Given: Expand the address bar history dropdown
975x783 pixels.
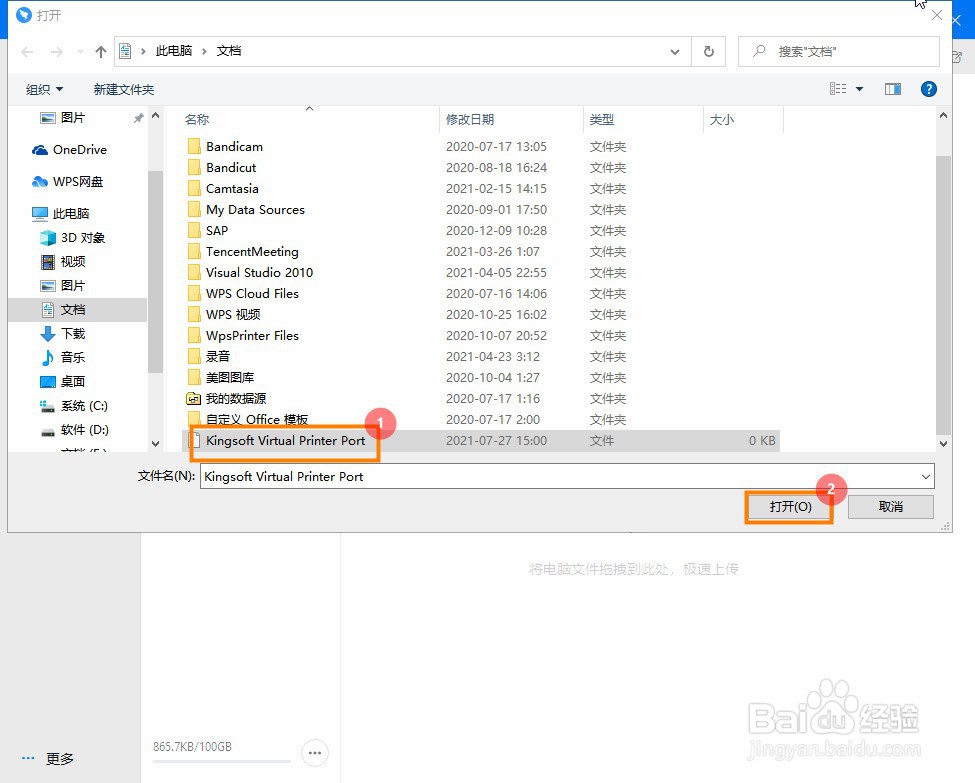Looking at the screenshot, I should coord(675,52).
